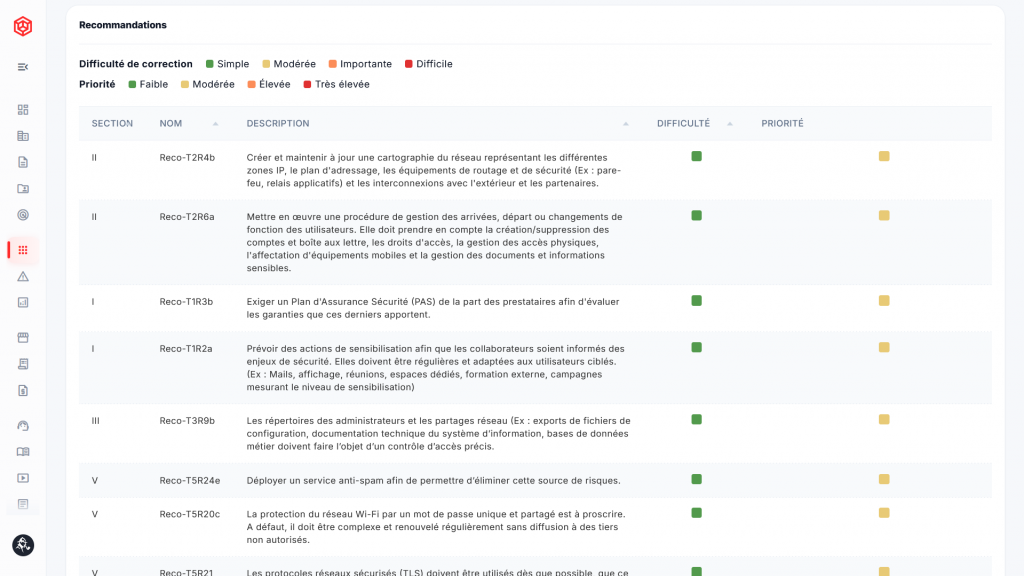
Task: Select the target icon in sidebar
Action: coord(23,215)
